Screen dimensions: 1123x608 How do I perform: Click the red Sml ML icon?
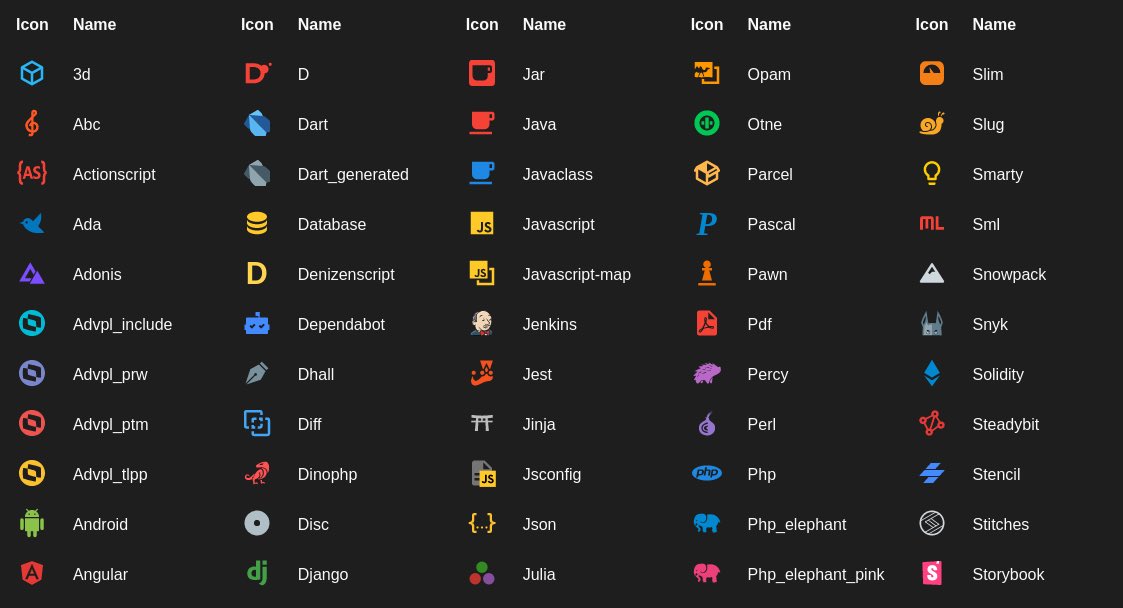(932, 223)
